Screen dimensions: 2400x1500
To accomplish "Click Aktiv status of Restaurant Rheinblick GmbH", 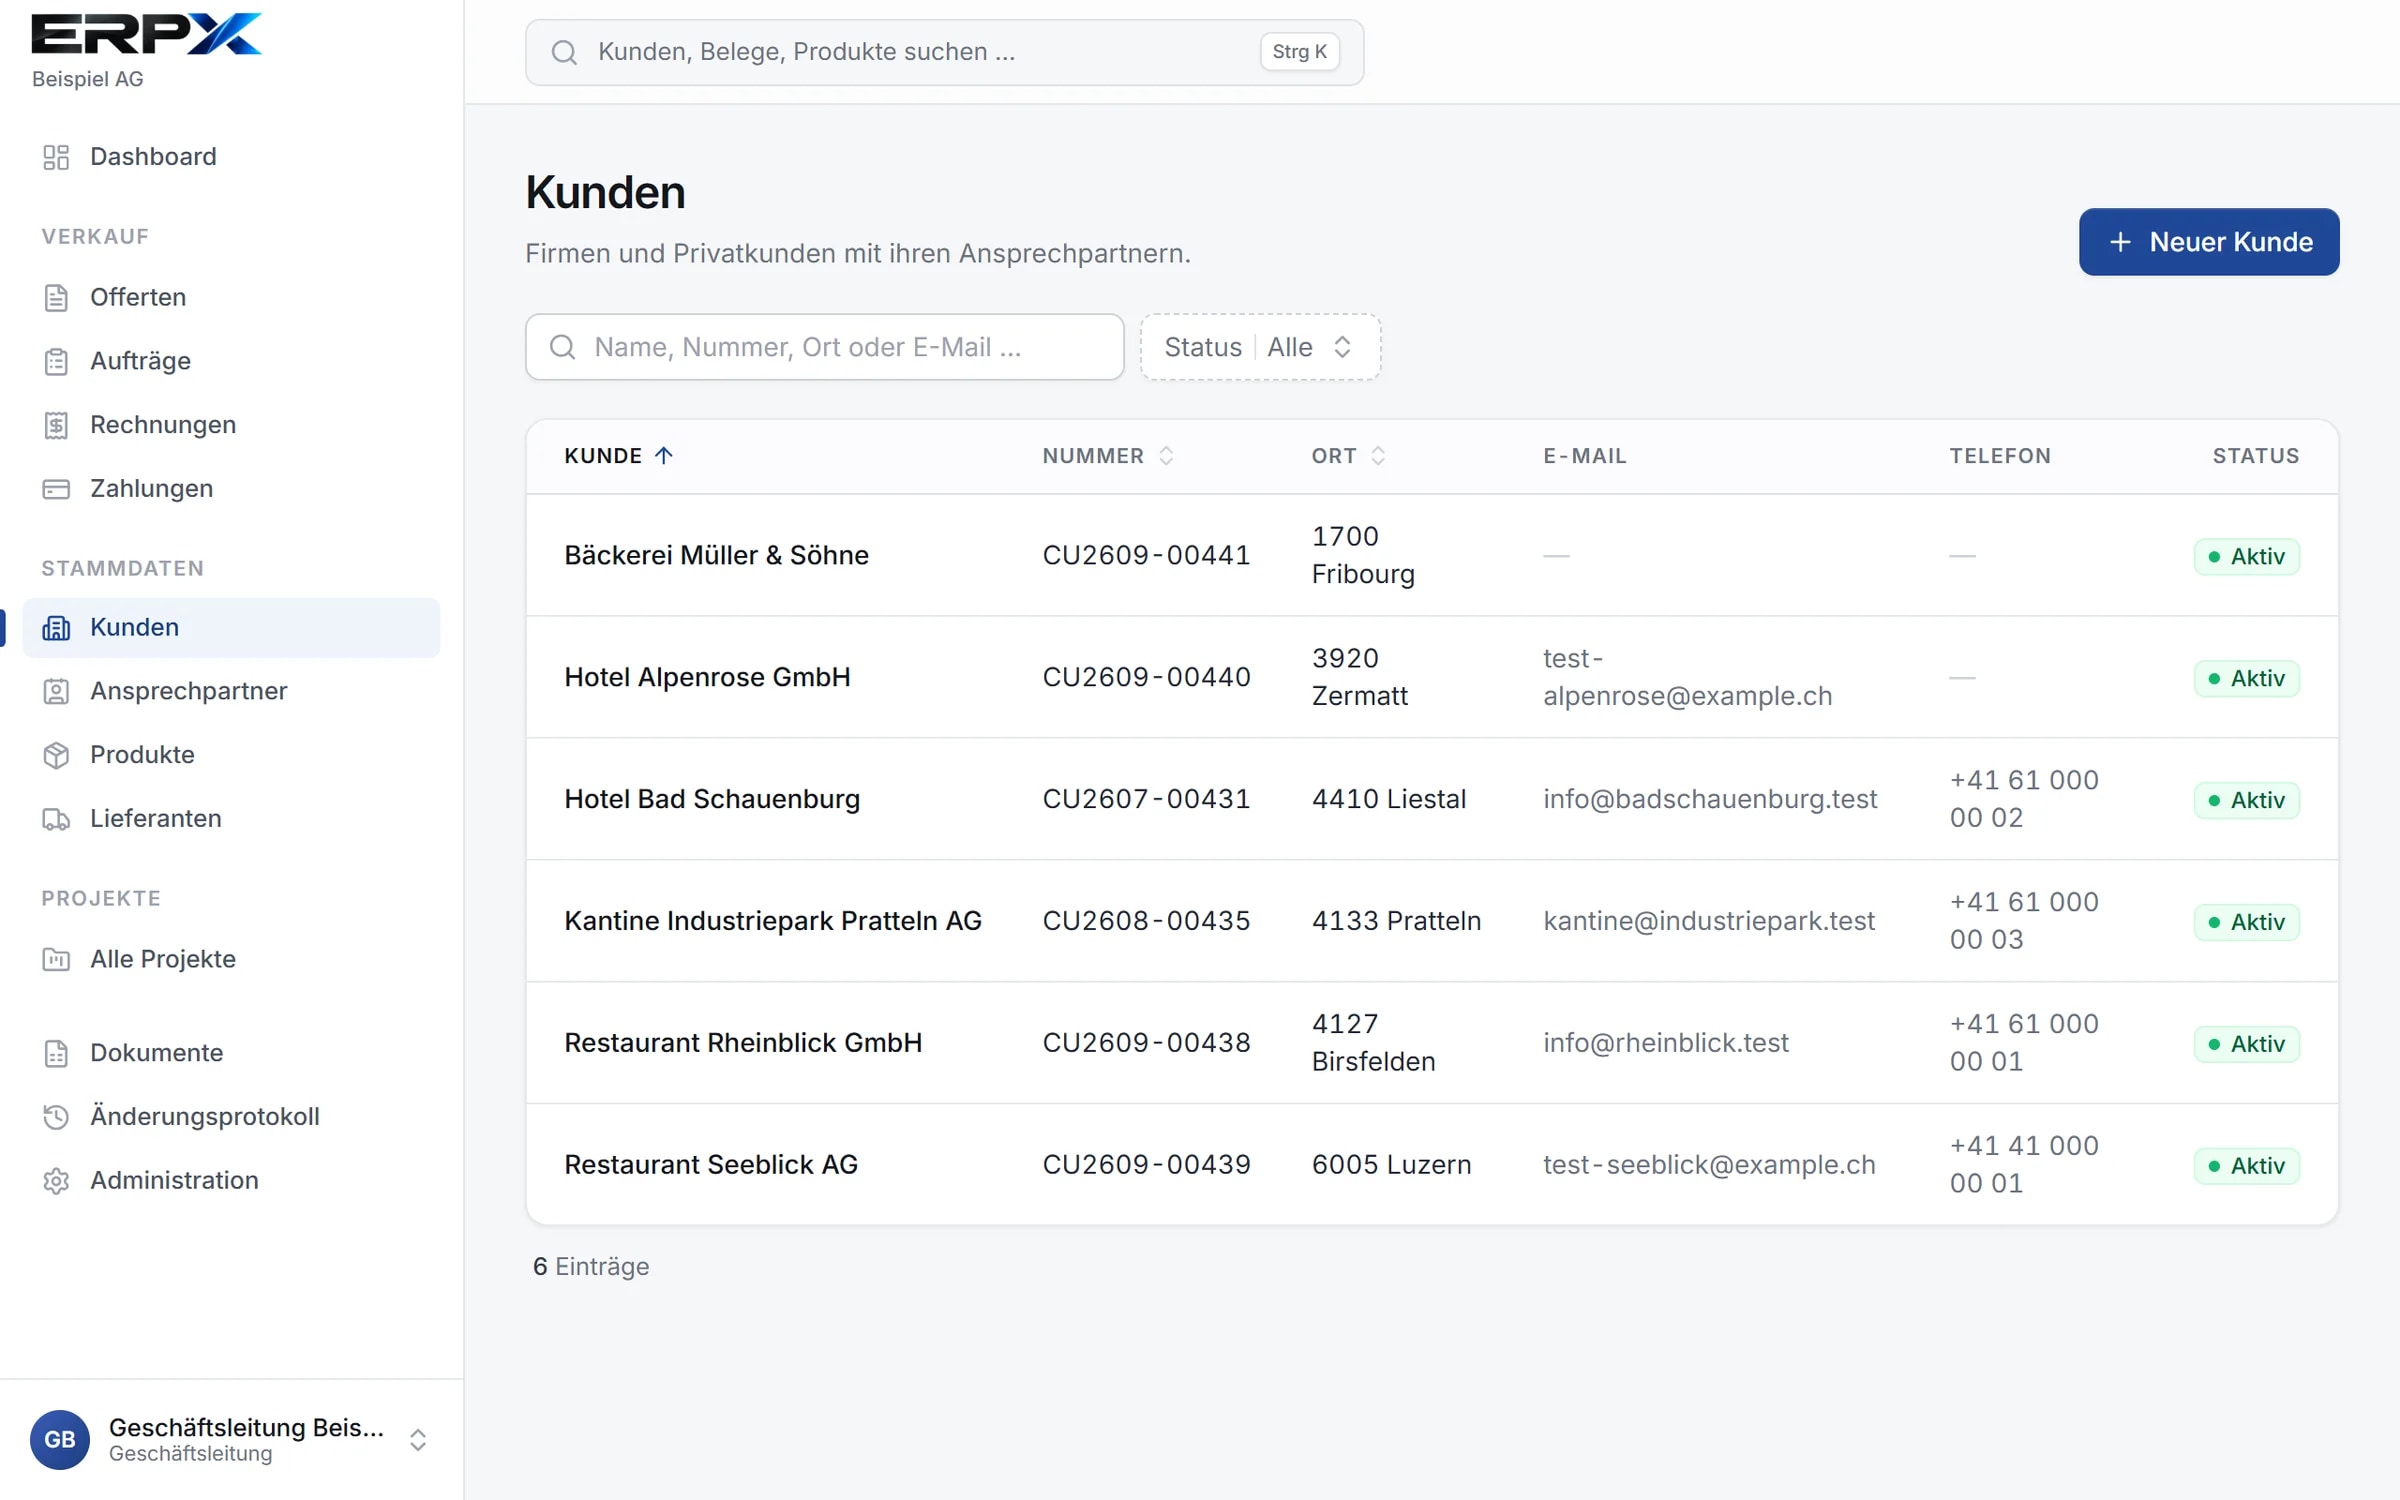I will [2246, 1044].
